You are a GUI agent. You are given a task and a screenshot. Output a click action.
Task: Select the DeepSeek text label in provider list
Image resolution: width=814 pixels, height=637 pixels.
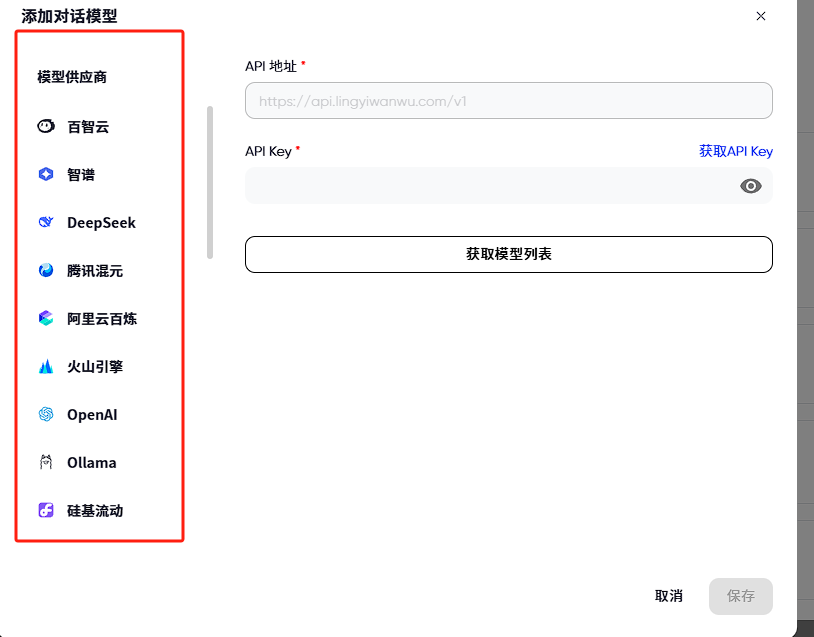pyautogui.click(x=101, y=223)
